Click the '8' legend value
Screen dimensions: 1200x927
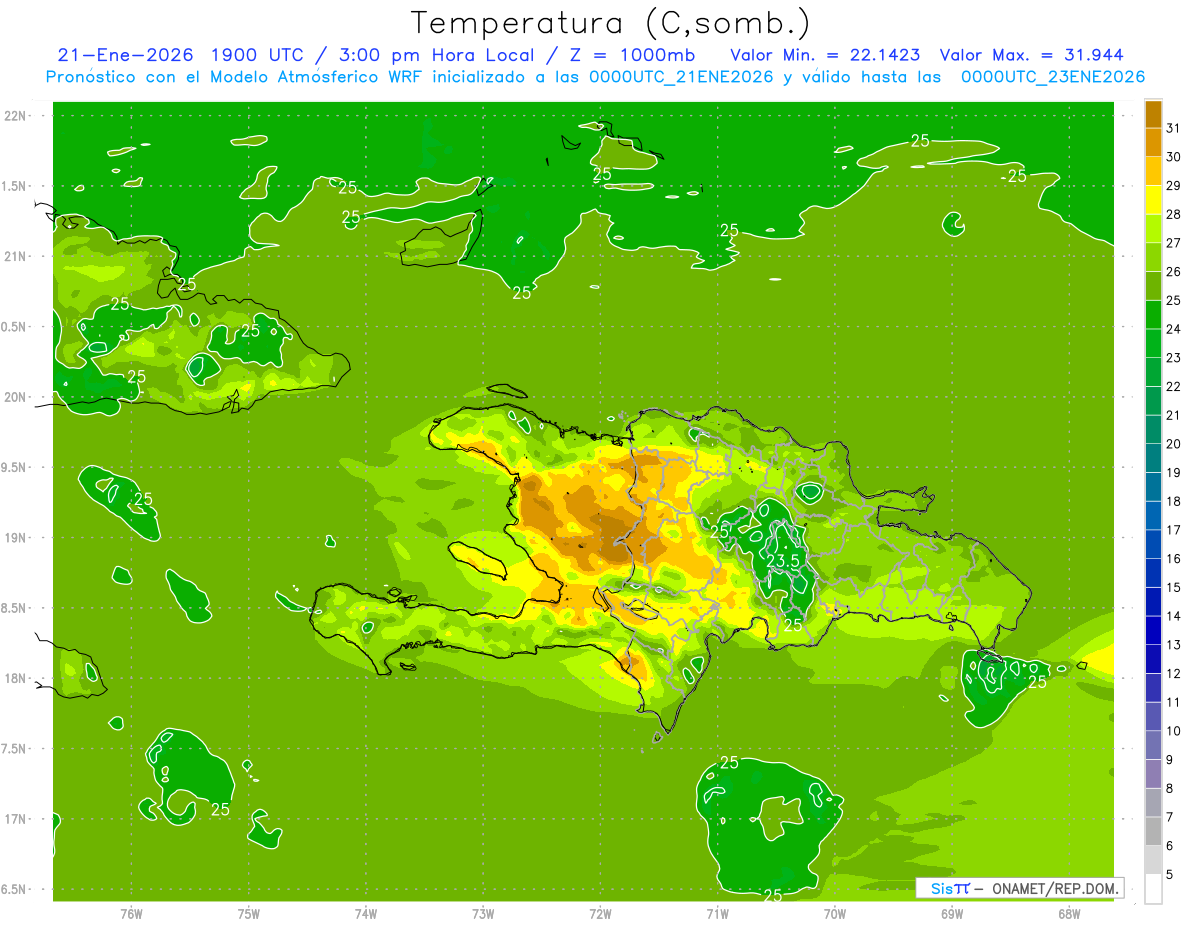point(1170,789)
